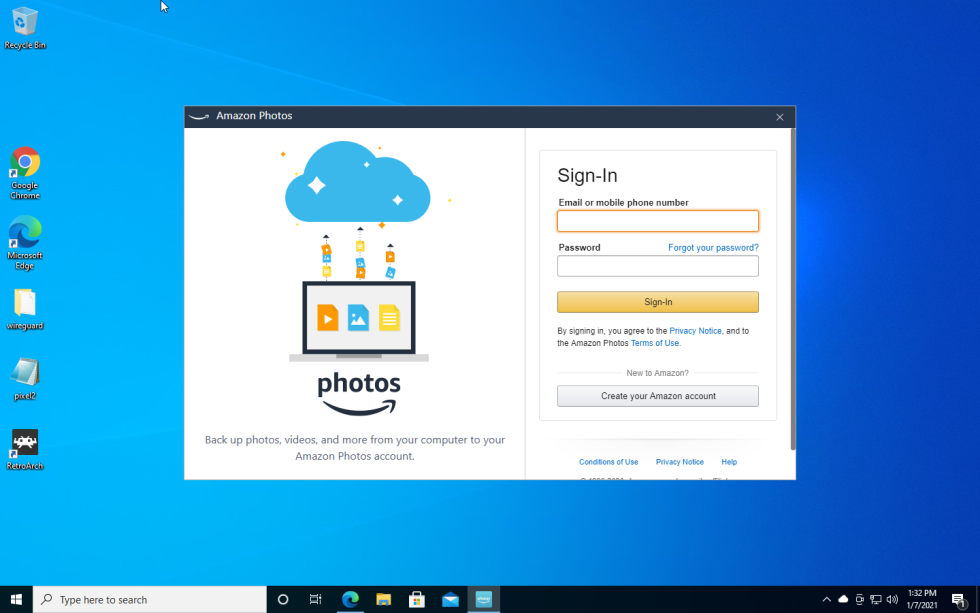
Task: Select the Google Chrome desktop icon
Action: tap(24, 163)
